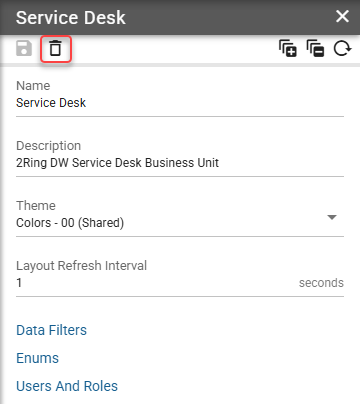This screenshot has width=360, height=404.
Task: Click the Name field label
Action: coord(33,86)
